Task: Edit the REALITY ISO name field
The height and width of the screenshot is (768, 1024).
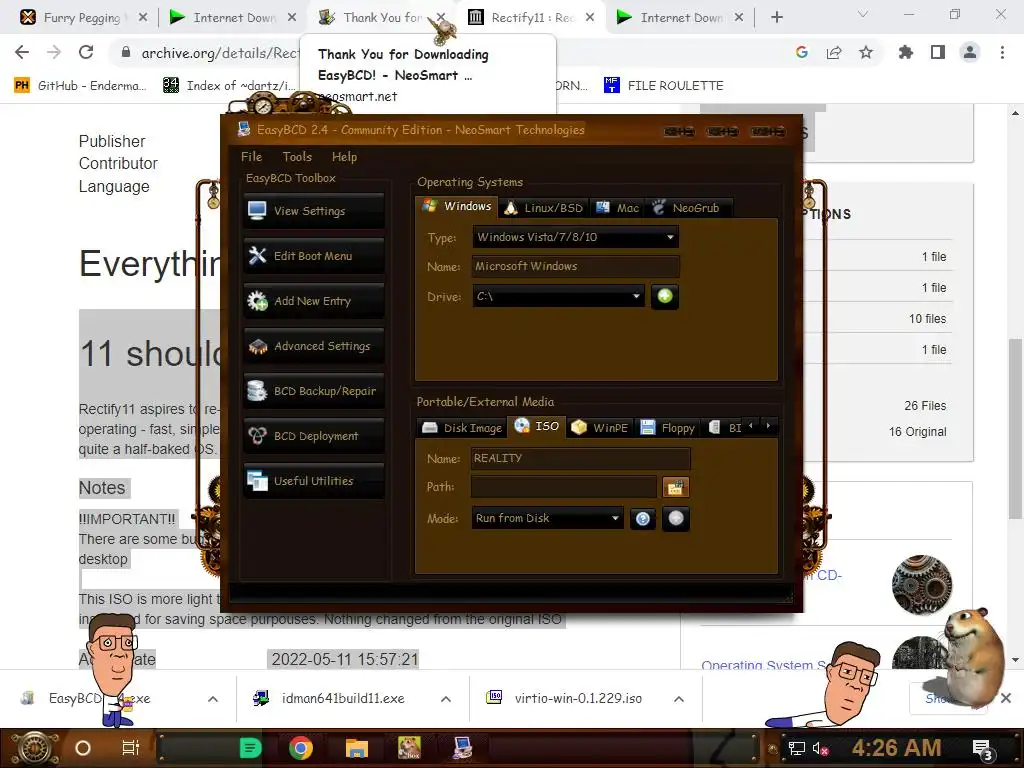Action: pos(581,458)
